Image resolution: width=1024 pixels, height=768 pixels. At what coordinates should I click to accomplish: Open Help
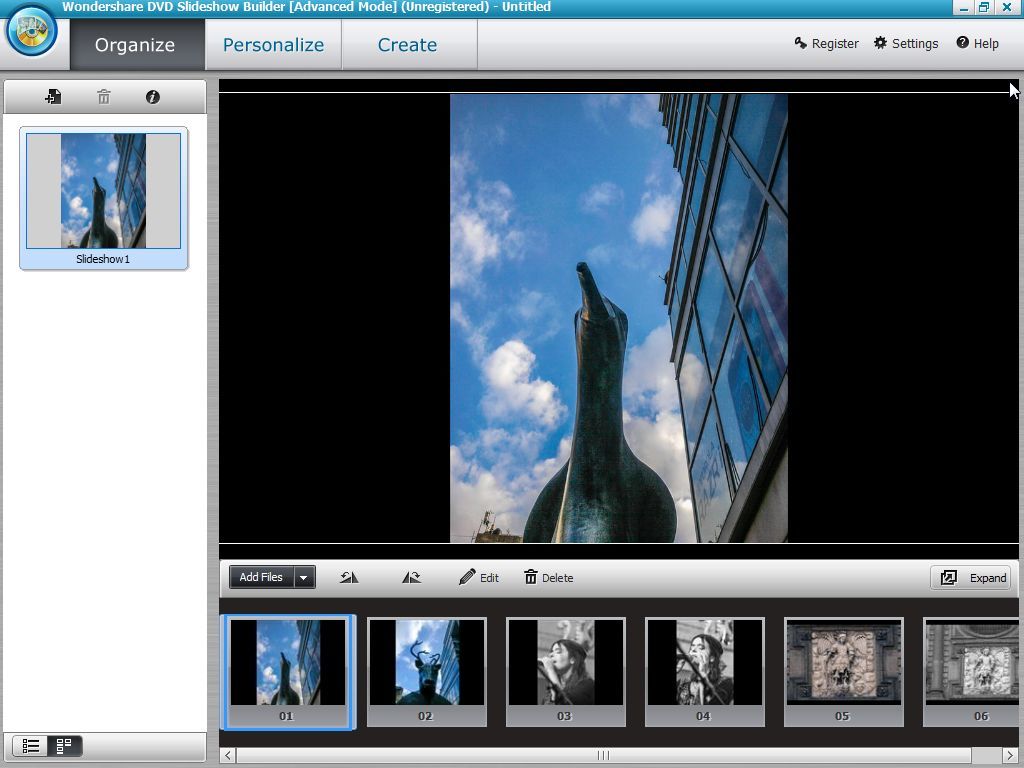[x=977, y=43]
